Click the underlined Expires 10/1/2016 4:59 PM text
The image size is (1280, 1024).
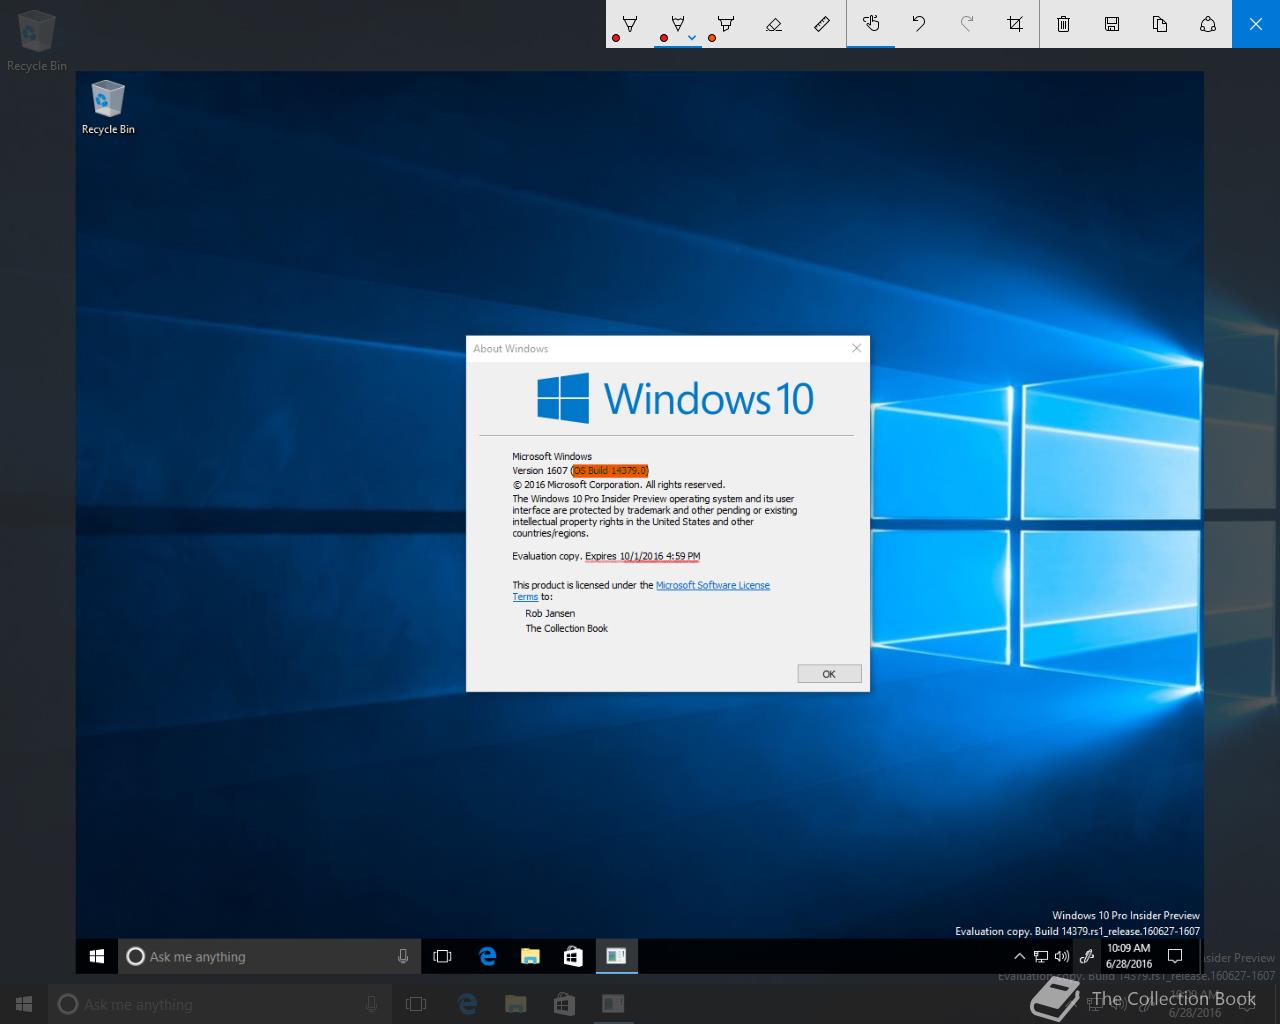click(642, 556)
